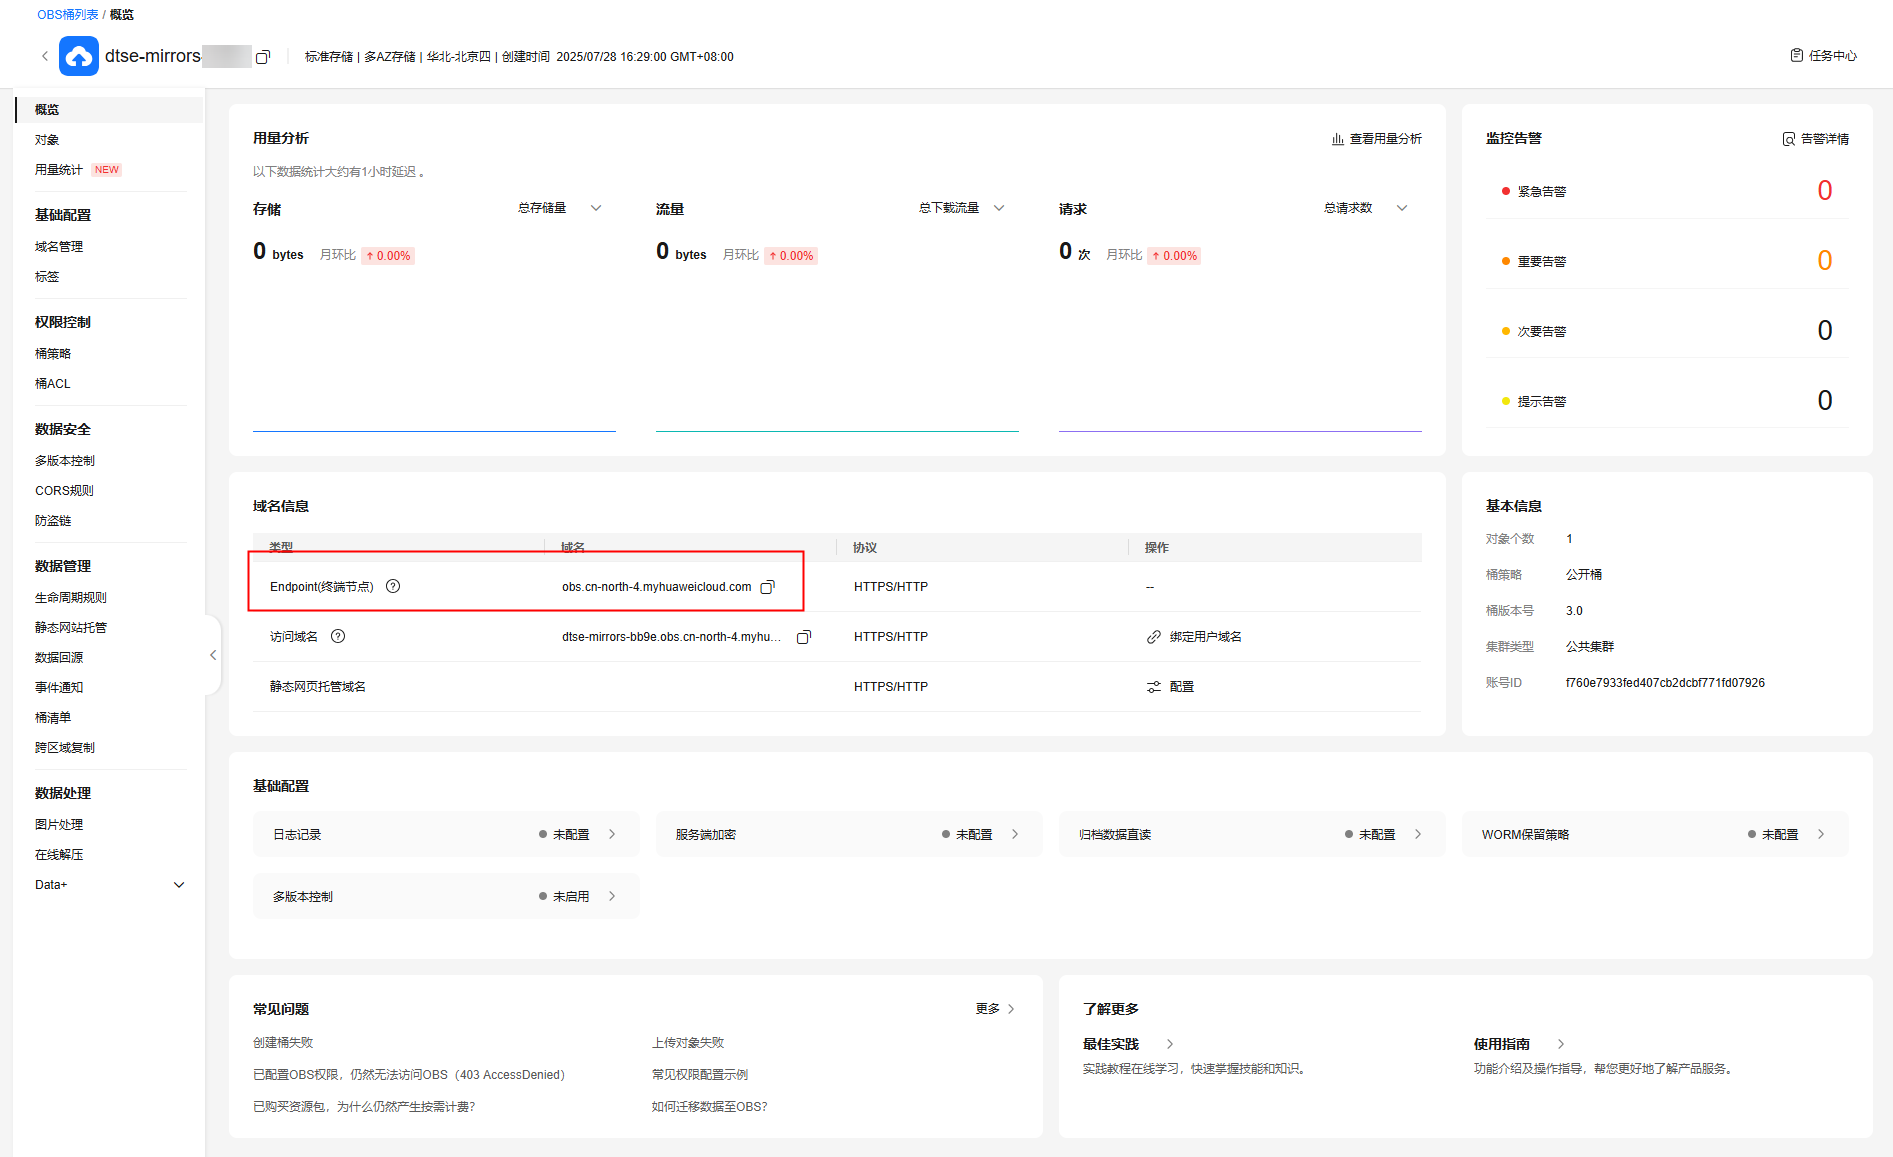
Task: Select 对象 in the left sidebar
Action: click(x=47, y=140)
